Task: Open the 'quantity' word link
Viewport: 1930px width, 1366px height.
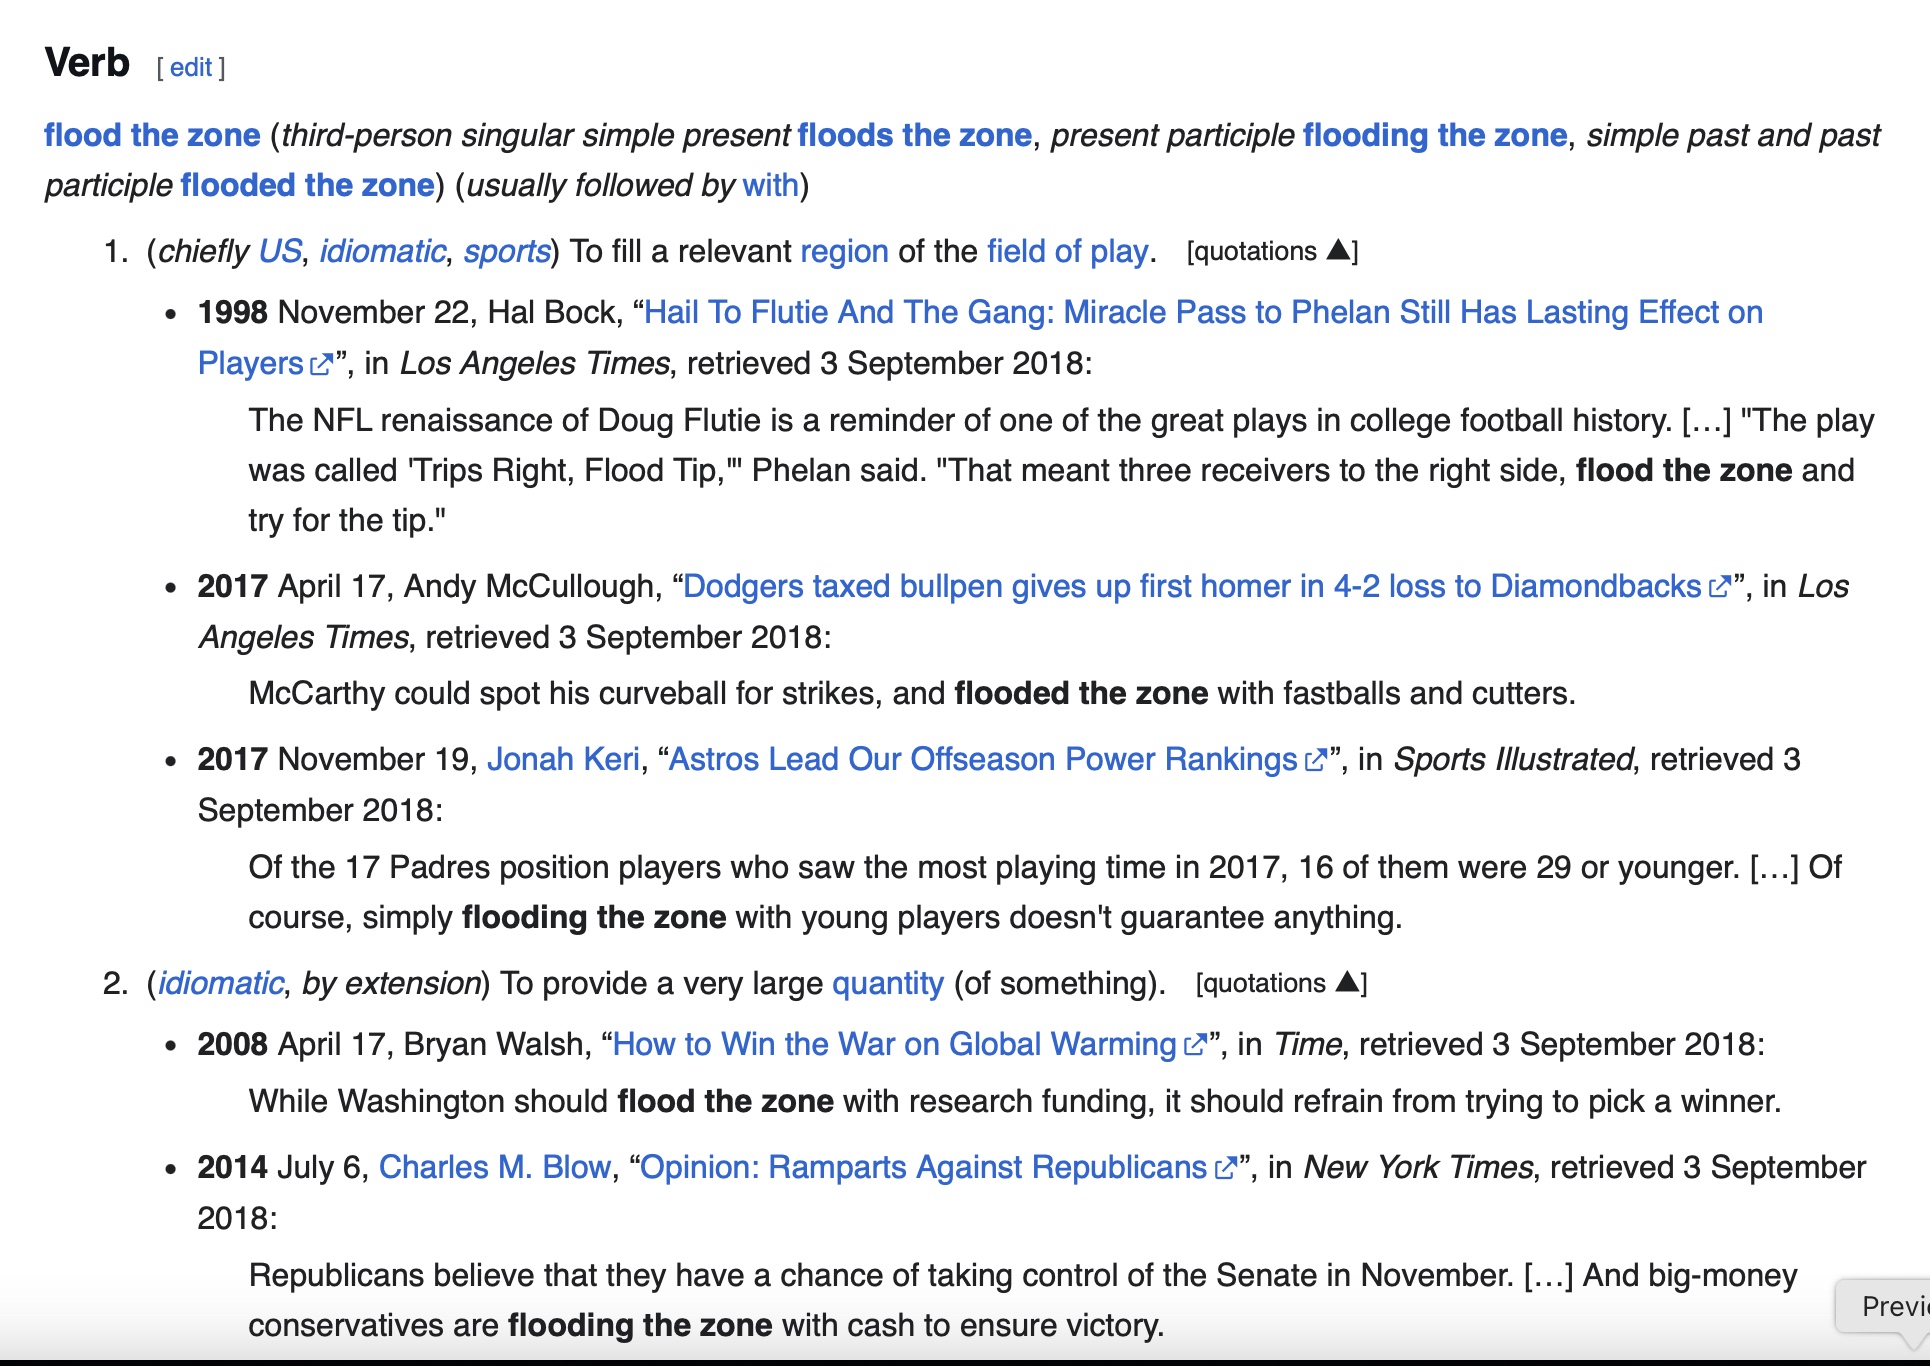Action: (887, 983)
